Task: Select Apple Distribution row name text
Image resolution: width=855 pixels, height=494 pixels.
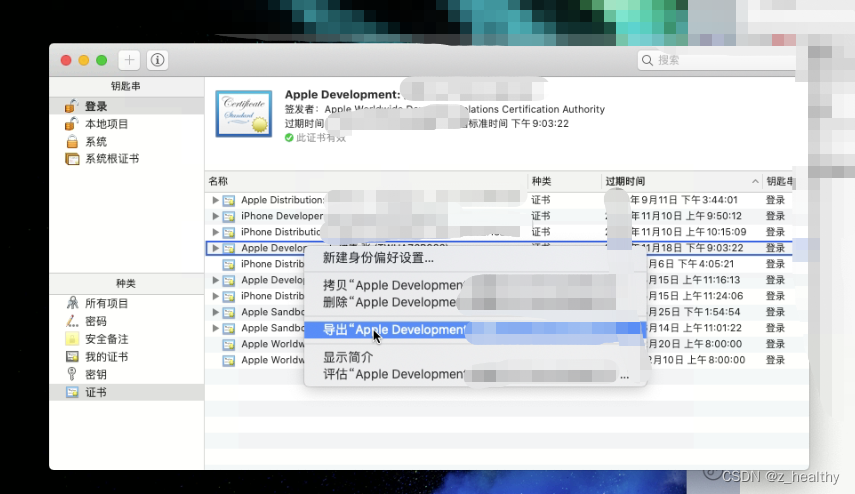Action: (282, 200)
